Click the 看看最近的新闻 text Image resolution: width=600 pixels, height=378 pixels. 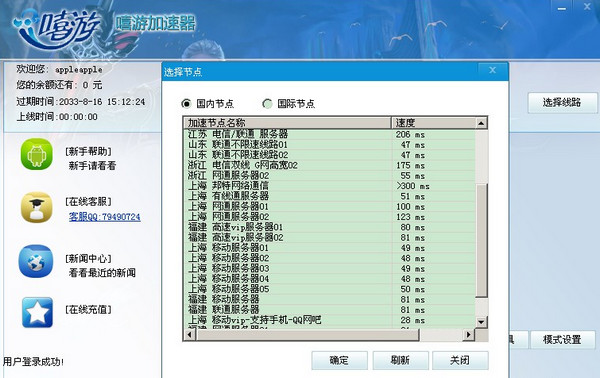point(102,273)
